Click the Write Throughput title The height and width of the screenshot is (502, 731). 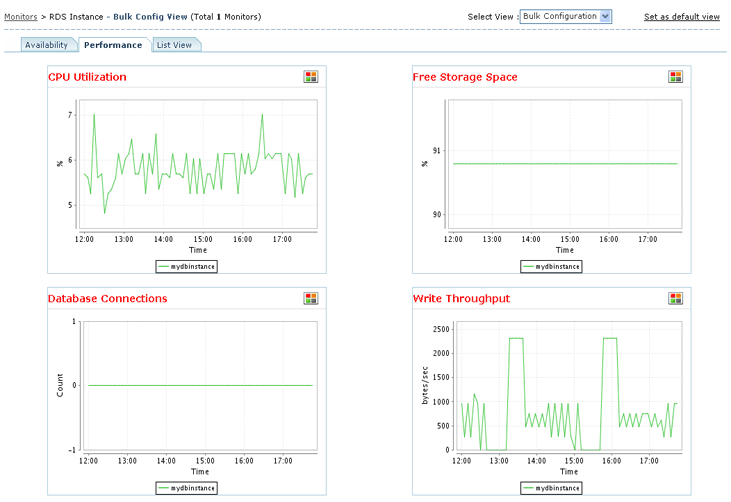click(x=461, y=298)
